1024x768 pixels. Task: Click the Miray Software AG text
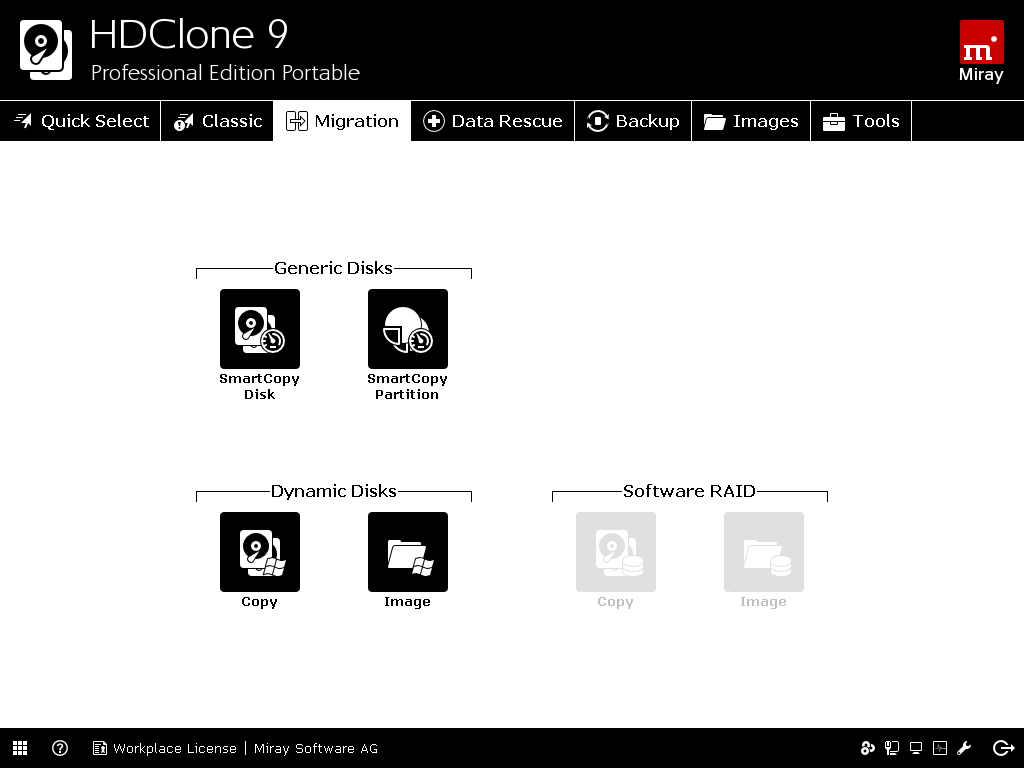(x=316, y=748)
